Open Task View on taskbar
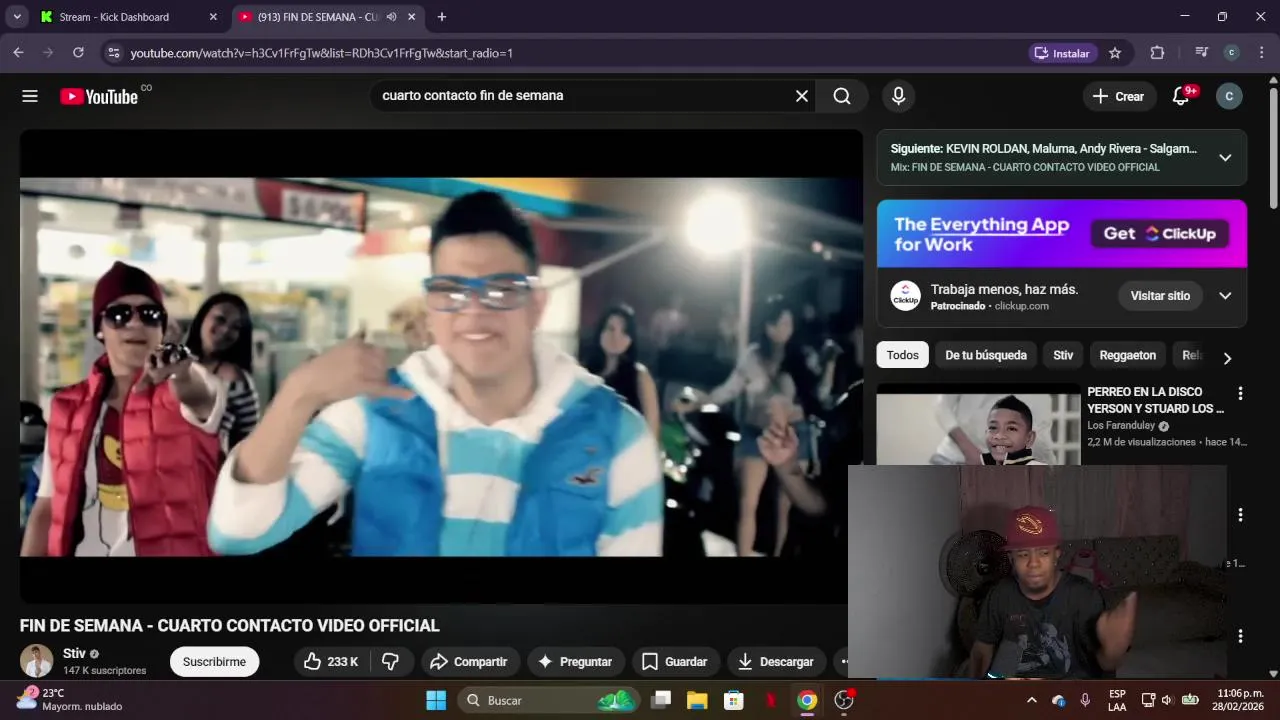1280x720 pixels. [660, 700]
